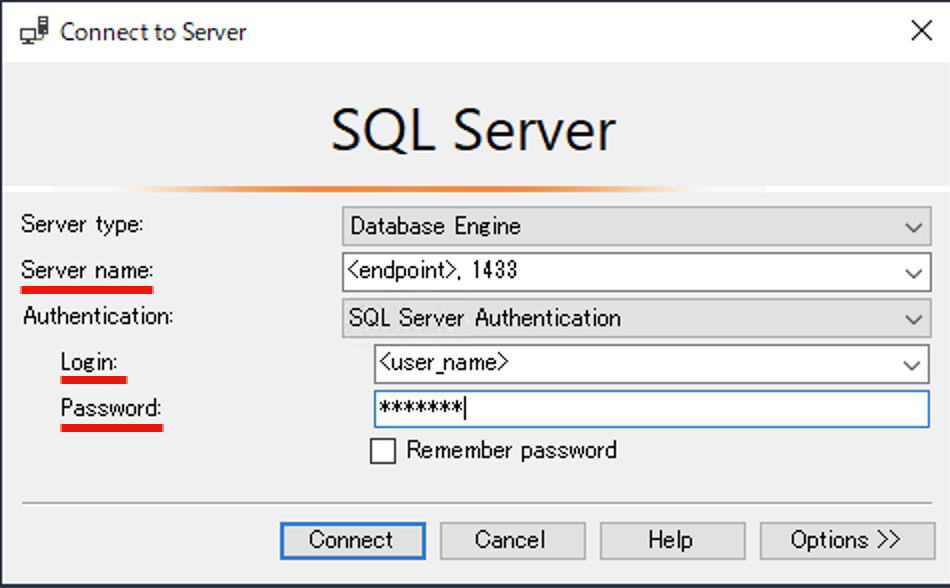Viewport: 950px width, 588px height.
Task: Click the SQL Server banner heading
Action: (474, 128)
